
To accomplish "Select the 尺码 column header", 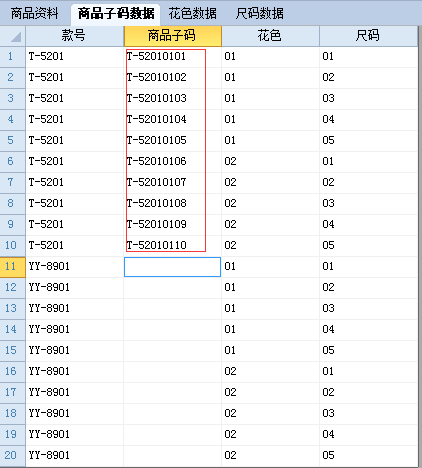I will click(368, 36).
